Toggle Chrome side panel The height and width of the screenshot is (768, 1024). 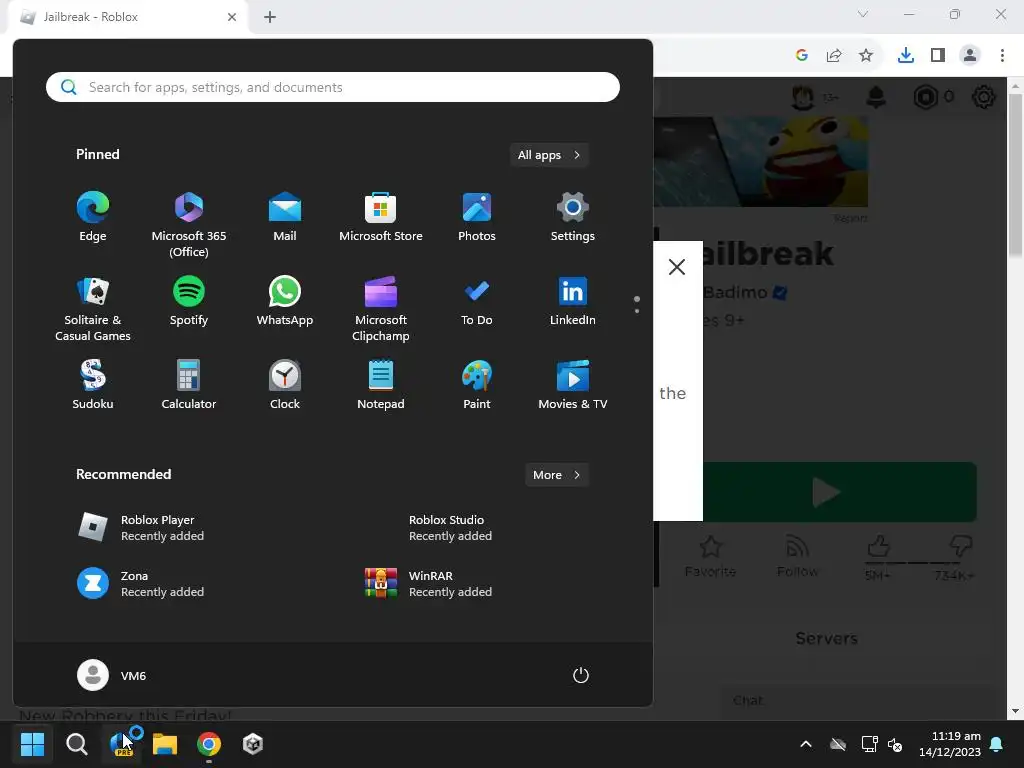point(938,56)
